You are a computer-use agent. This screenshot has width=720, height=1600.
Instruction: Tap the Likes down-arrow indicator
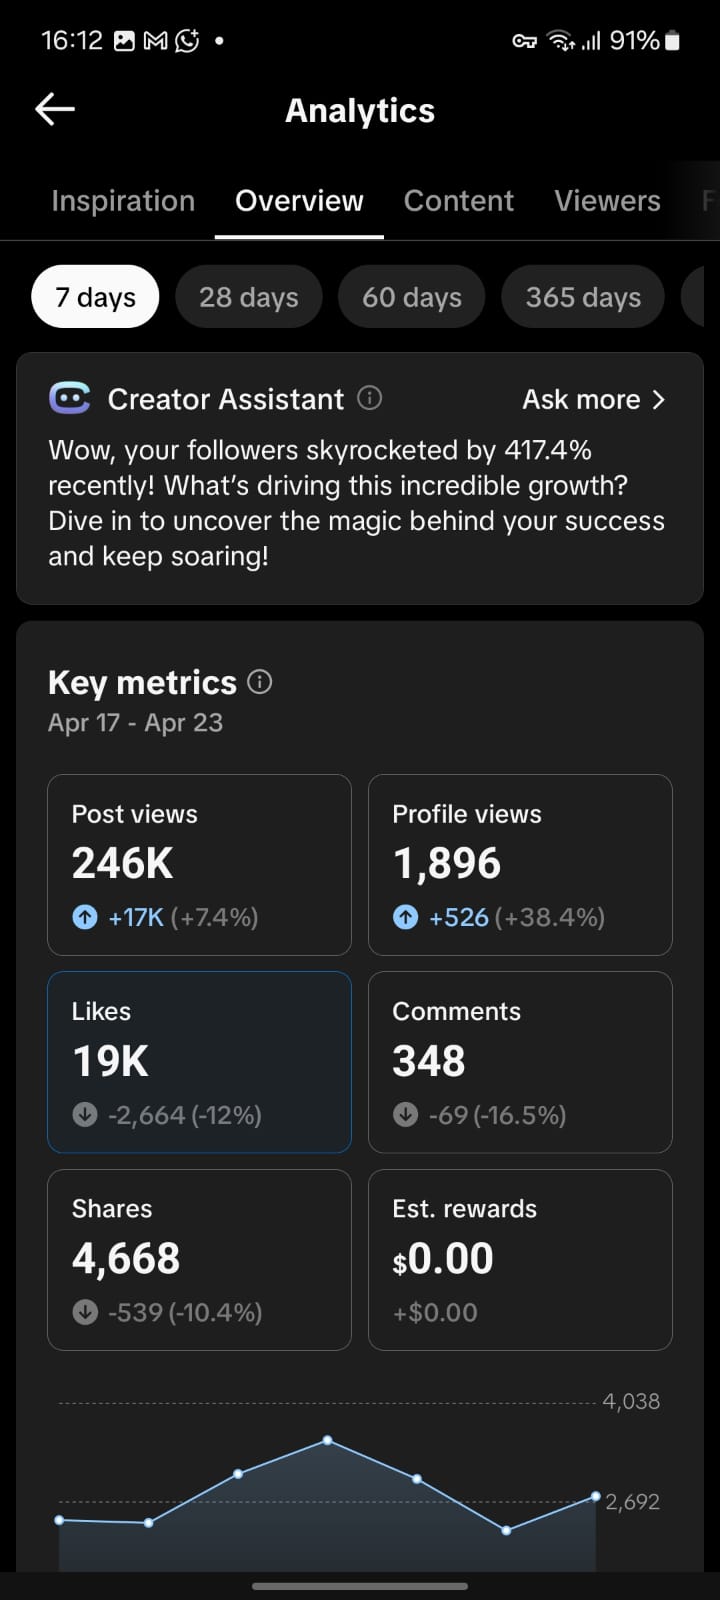pyautogui.click(x=85, y=1114)
